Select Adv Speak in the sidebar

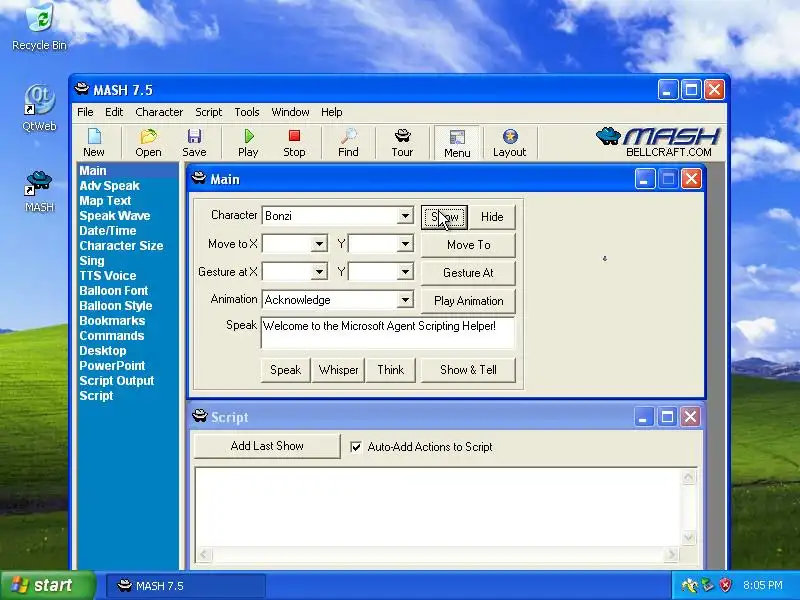pyautogui.click(x=109, y=186)
